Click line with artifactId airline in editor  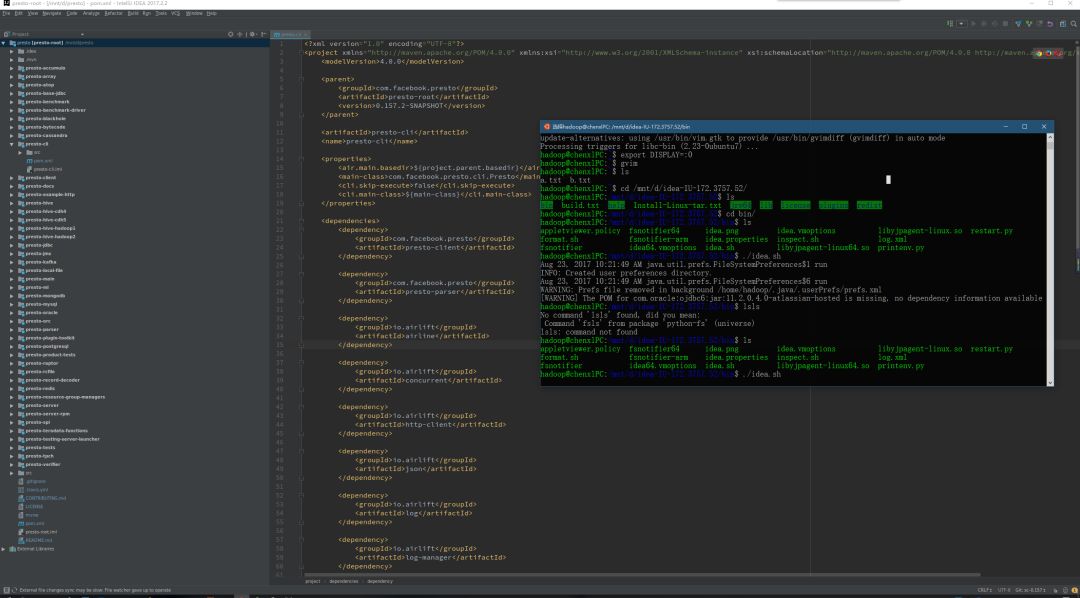pyautogui.click(x=422, y=336)
